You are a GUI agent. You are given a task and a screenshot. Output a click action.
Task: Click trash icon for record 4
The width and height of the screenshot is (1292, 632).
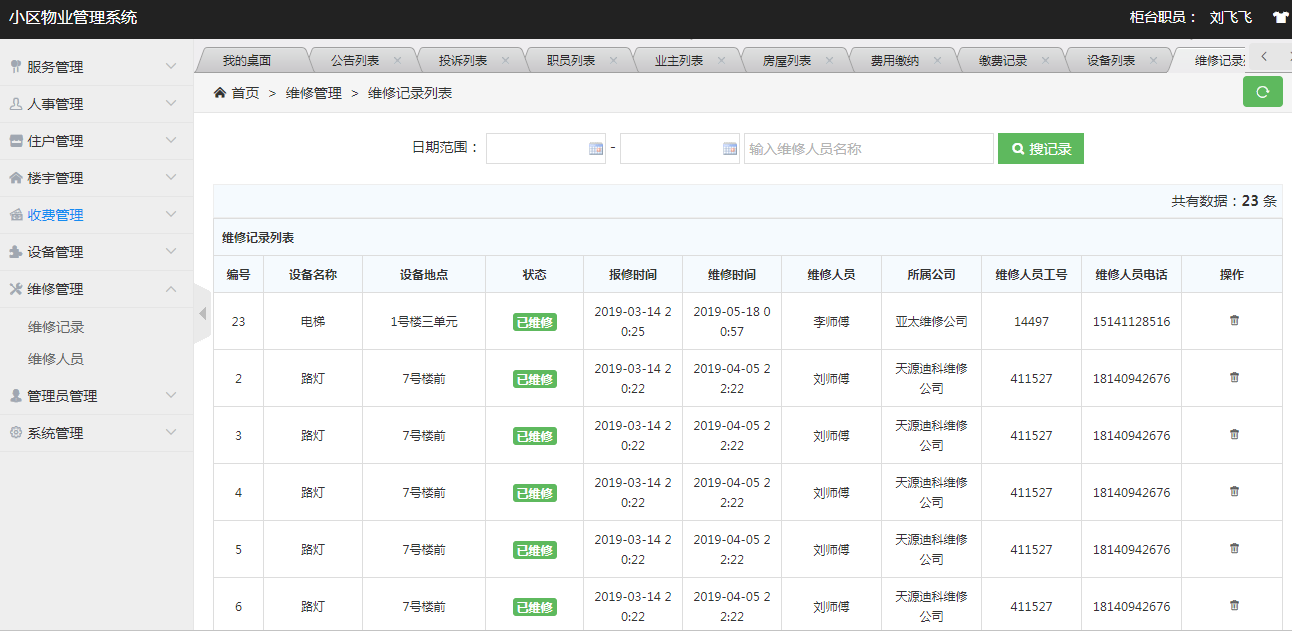pos(1233,492)
